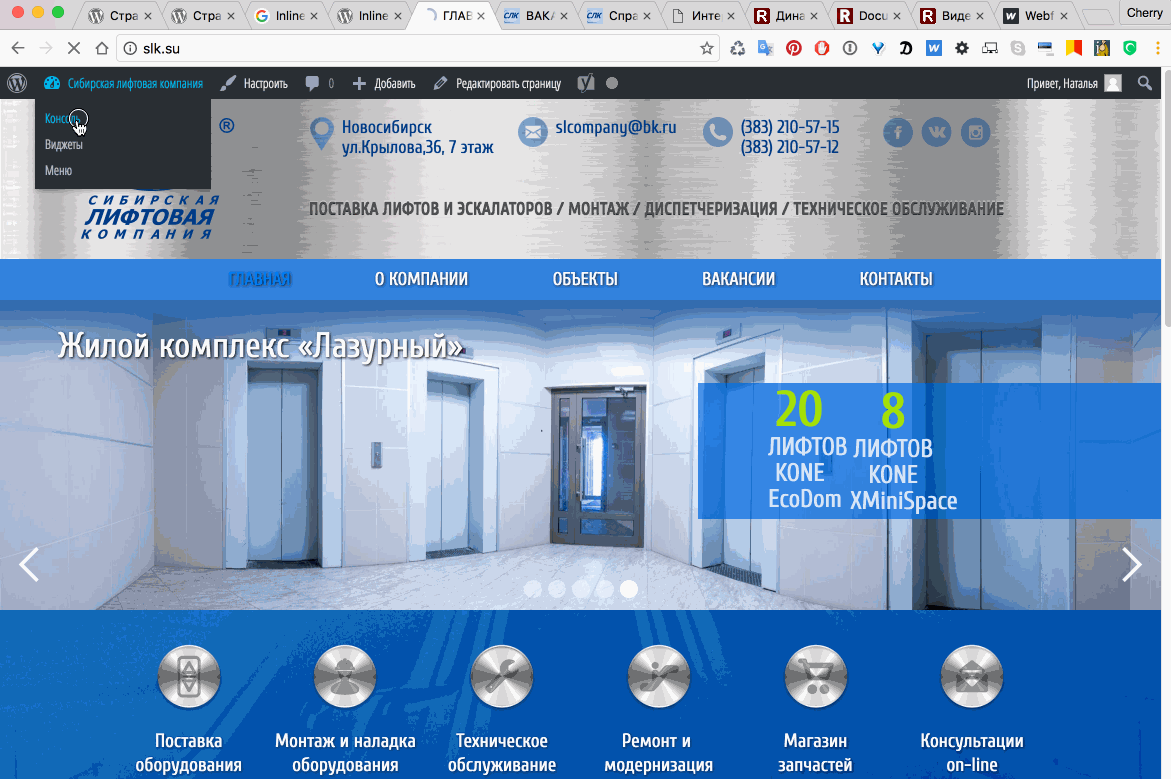Viewport: 1171px width, 779px height.
Task: Click the address bar showing slk.su
Action: [418, 49]
